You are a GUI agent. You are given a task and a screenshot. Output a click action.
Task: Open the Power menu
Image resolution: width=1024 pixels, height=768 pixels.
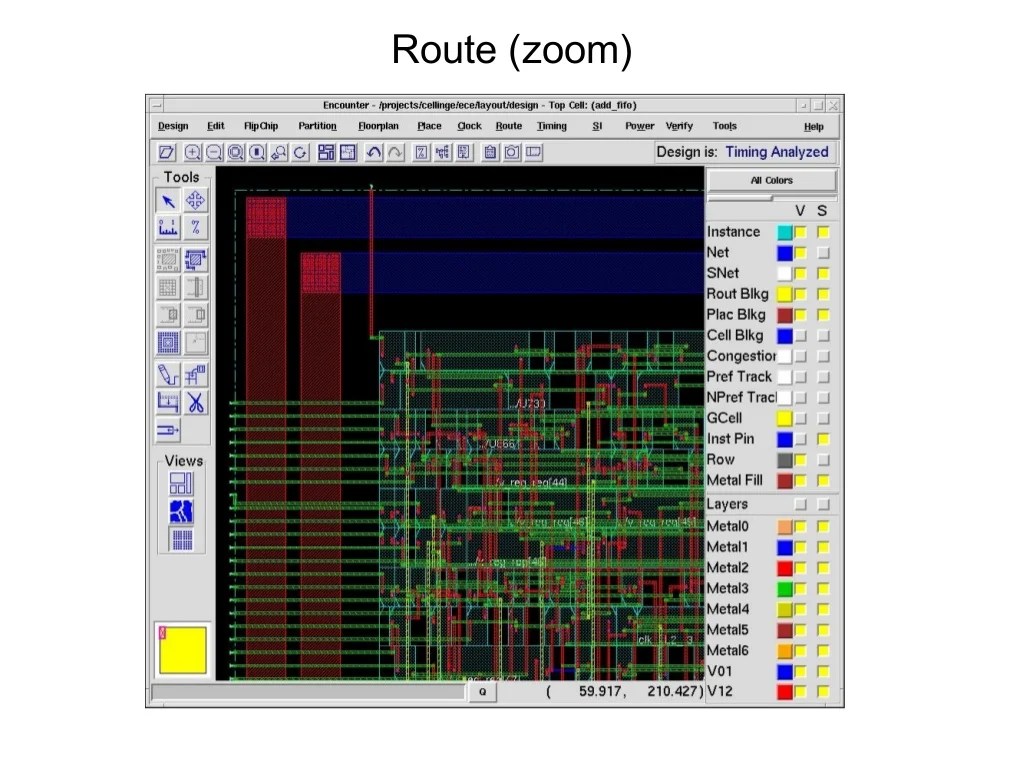pyautogui.click(x=639, y=126)
